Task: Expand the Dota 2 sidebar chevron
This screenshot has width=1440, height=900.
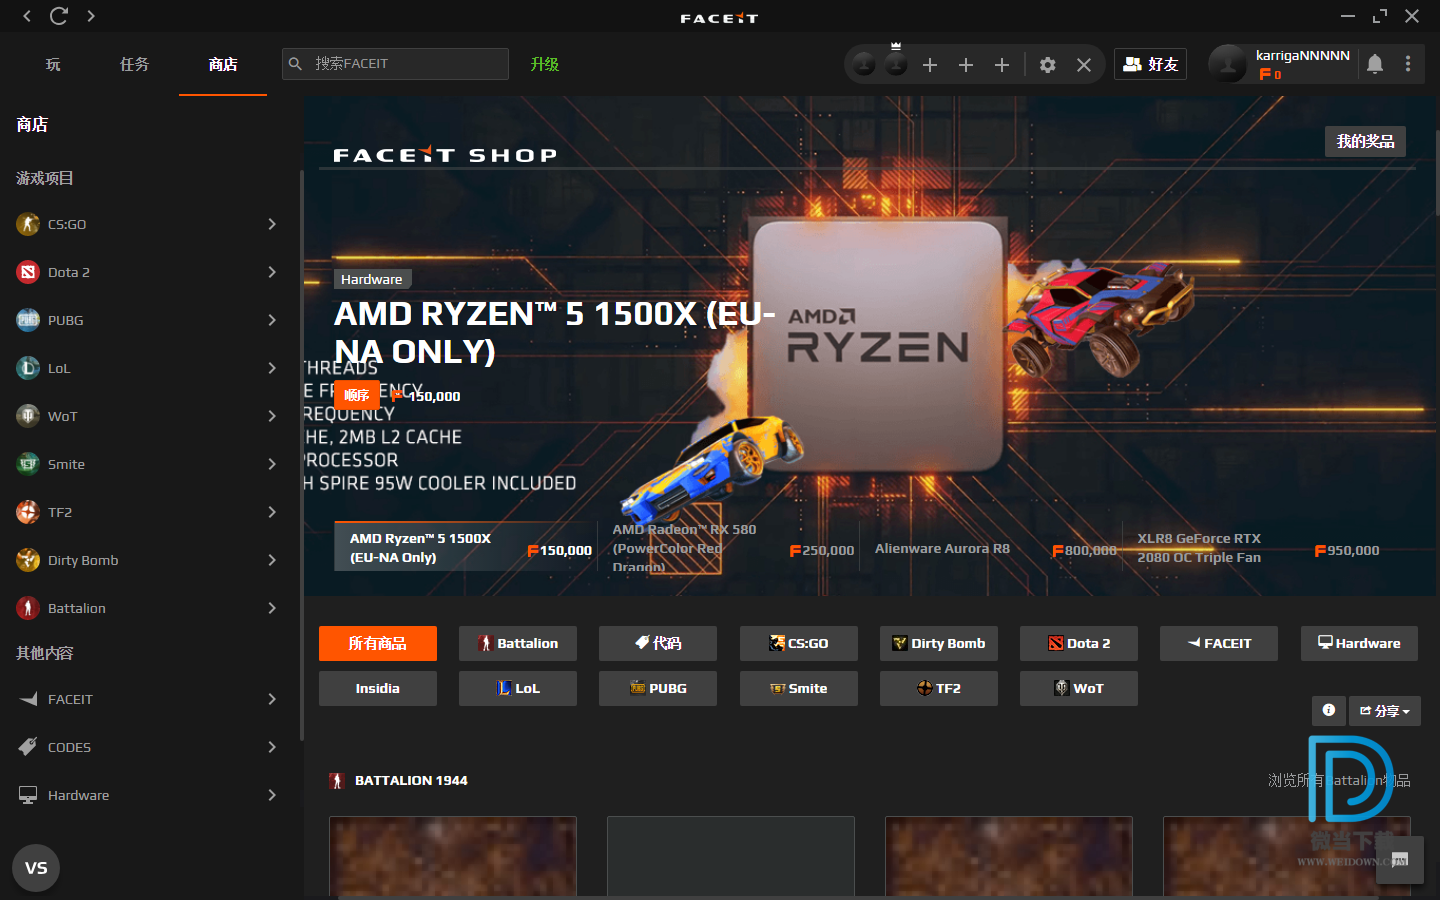Action: click(x=272, y=272)
